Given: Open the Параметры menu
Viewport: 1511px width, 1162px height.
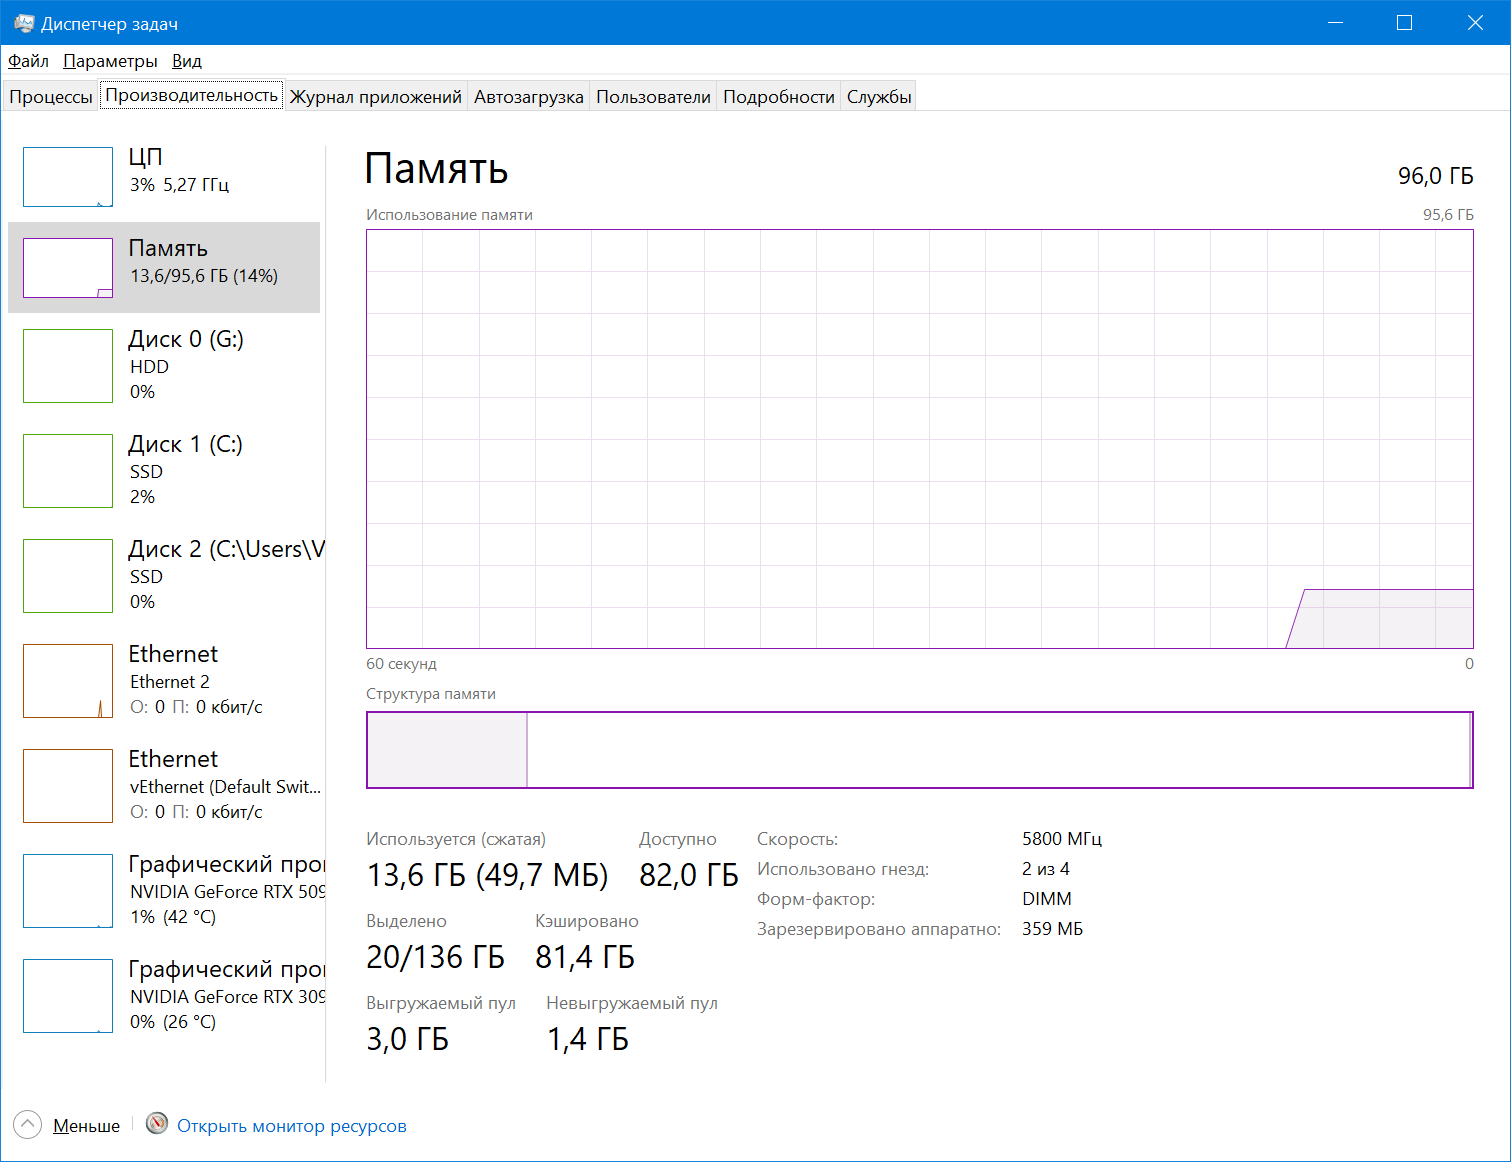Looking at the screenshot, I should point(110,61).
